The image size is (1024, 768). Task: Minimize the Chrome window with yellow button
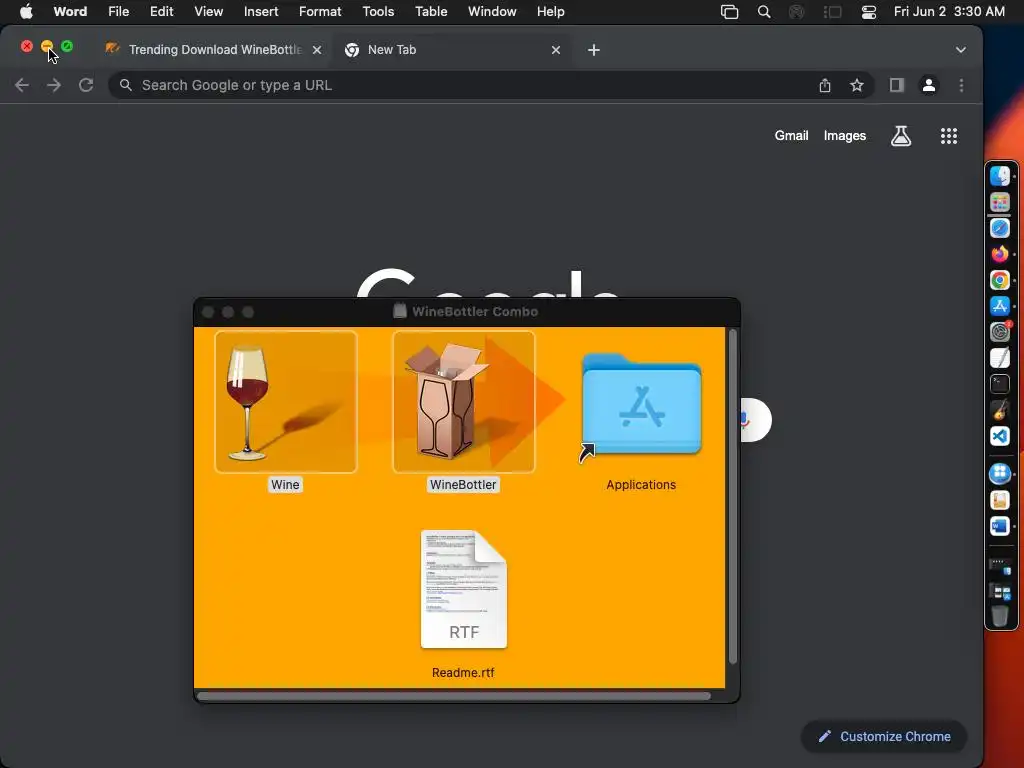(x=47, y=46)
